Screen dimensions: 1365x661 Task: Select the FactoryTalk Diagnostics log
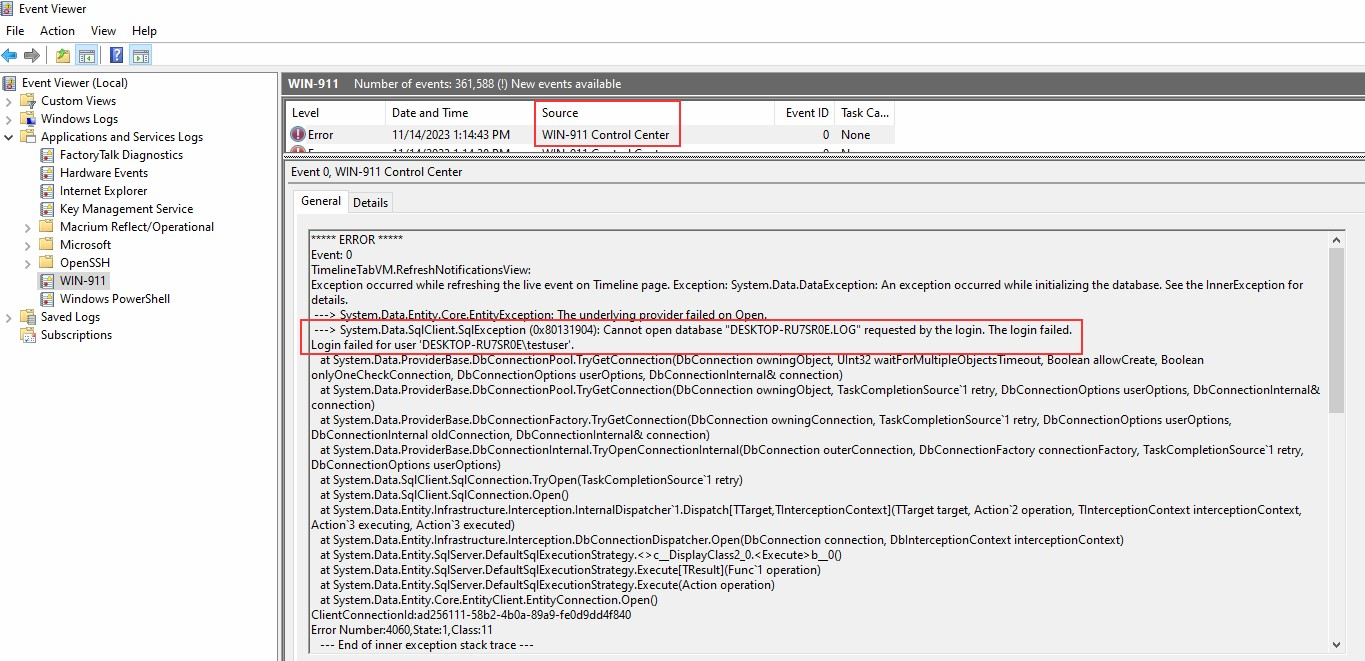coord(121,155)
